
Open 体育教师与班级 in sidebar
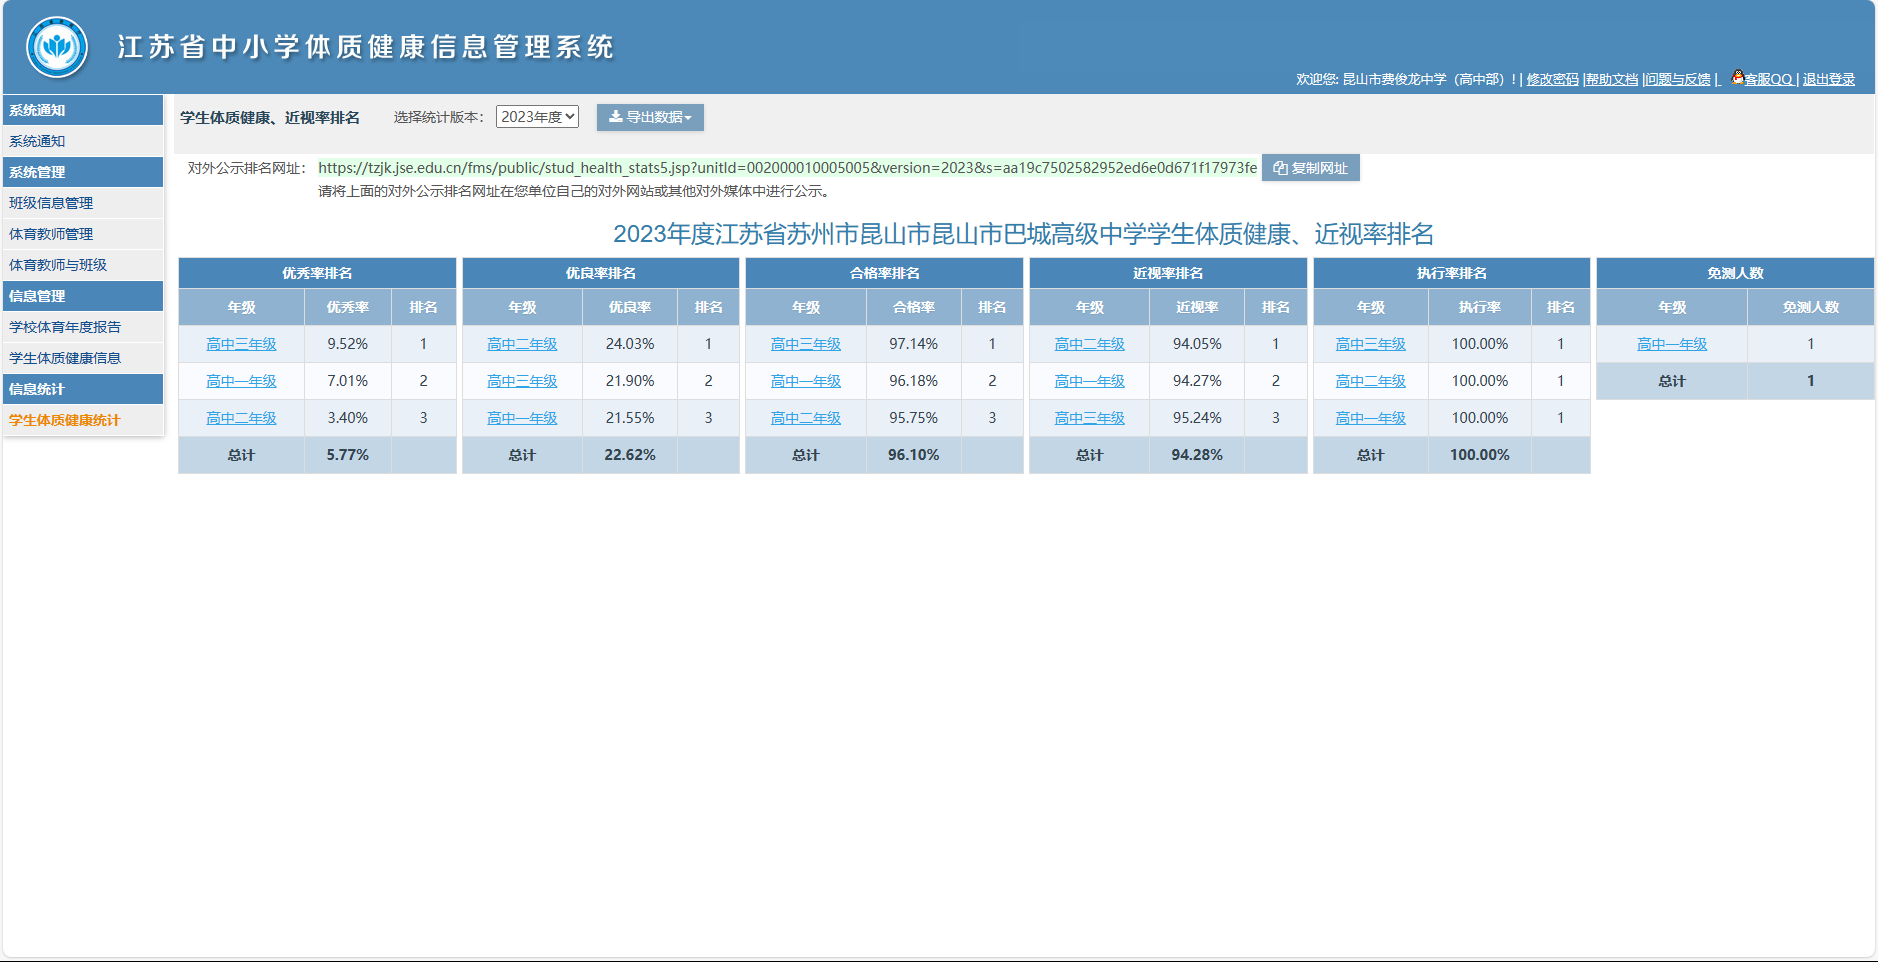(x=83, y=265)
